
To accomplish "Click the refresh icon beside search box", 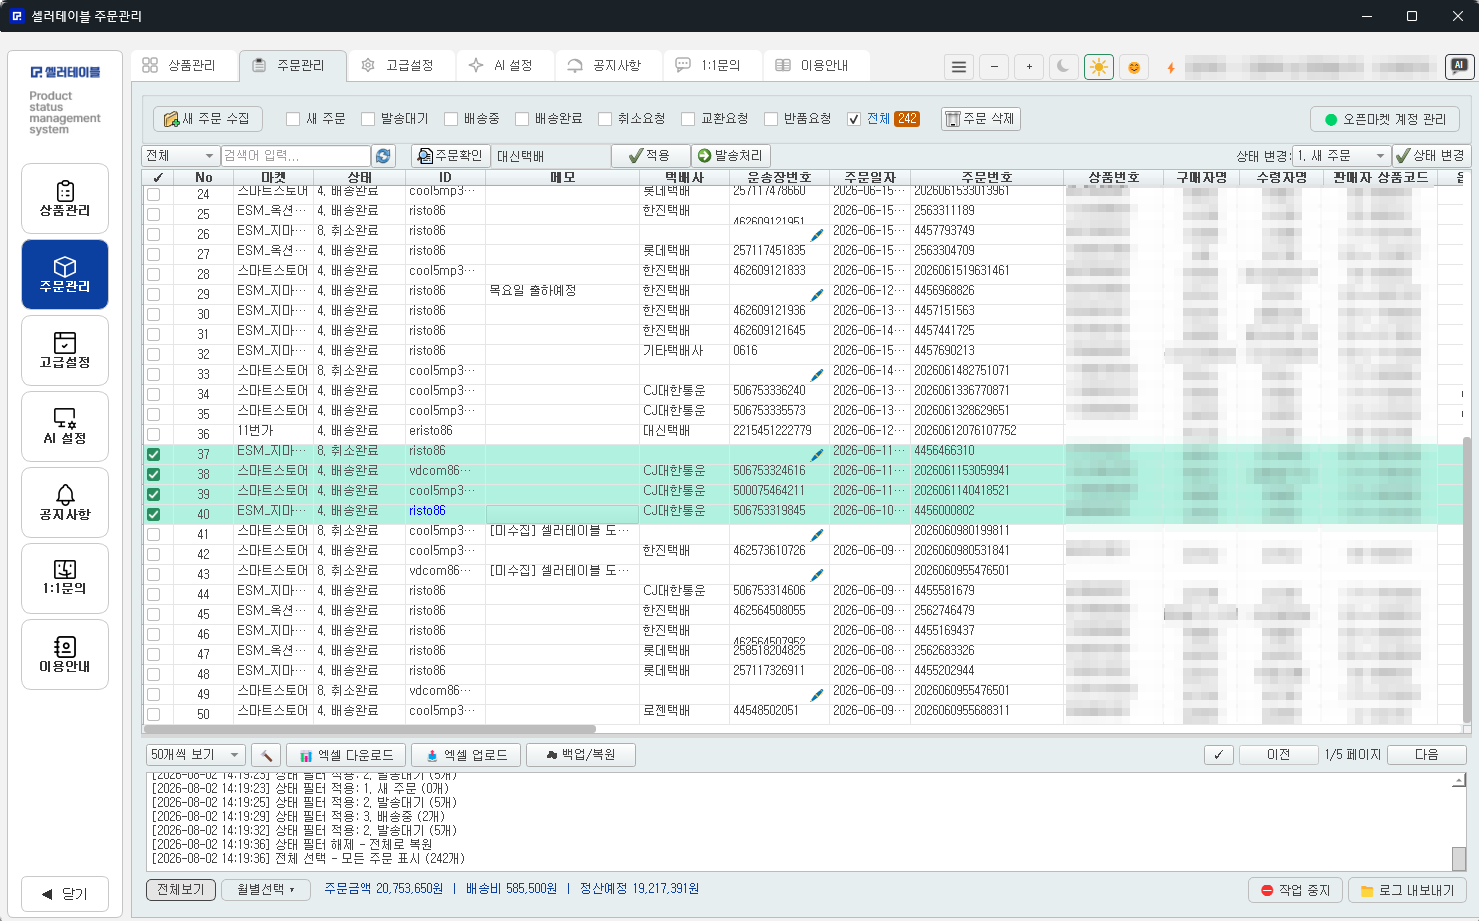I will pyautogui.click(x=383, y=156).
